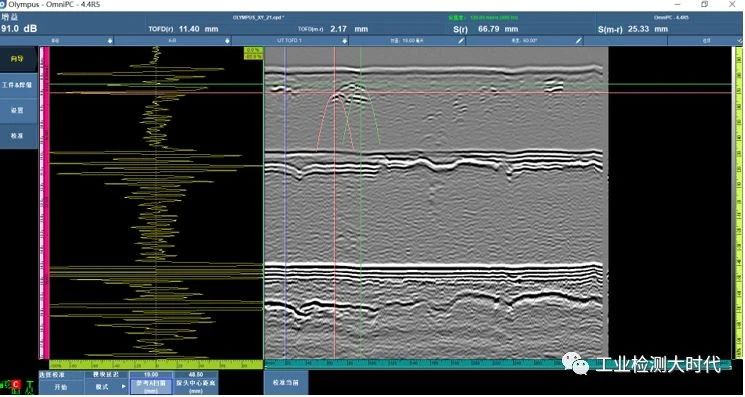The height and width of the screenshot is (397, 745).
Task: Expand the A-B layout dropdown
Action: pyautogui.click(x=227, y=41)
